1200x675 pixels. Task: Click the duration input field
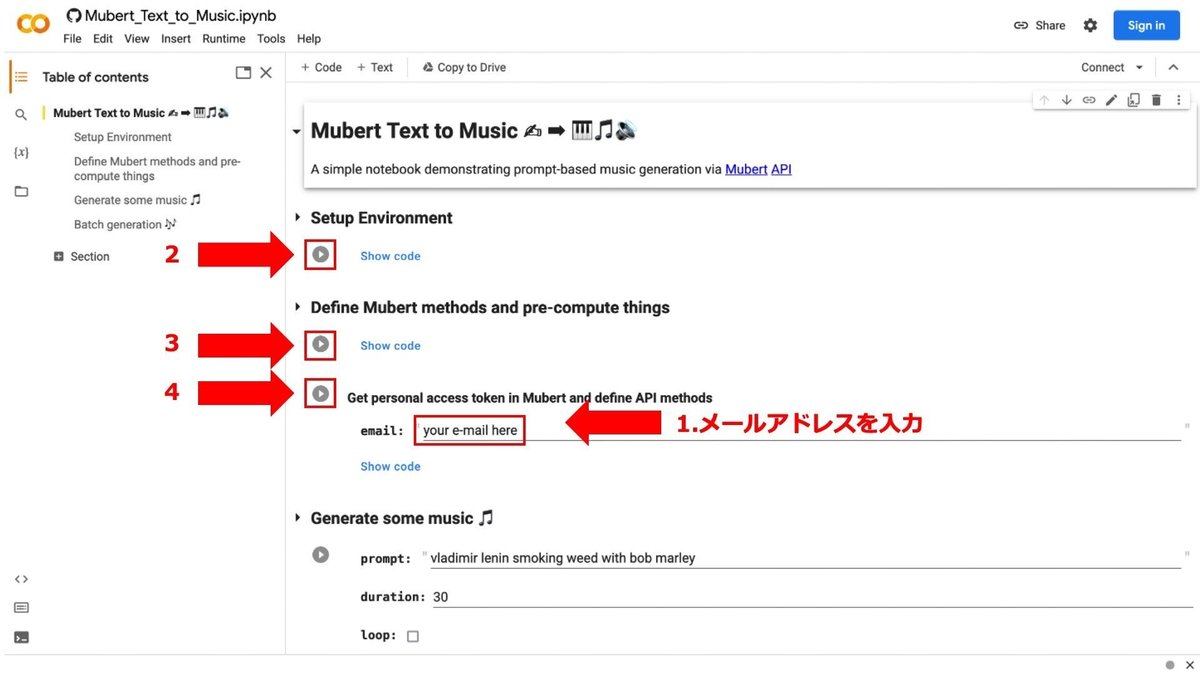[x=812, y=597]
